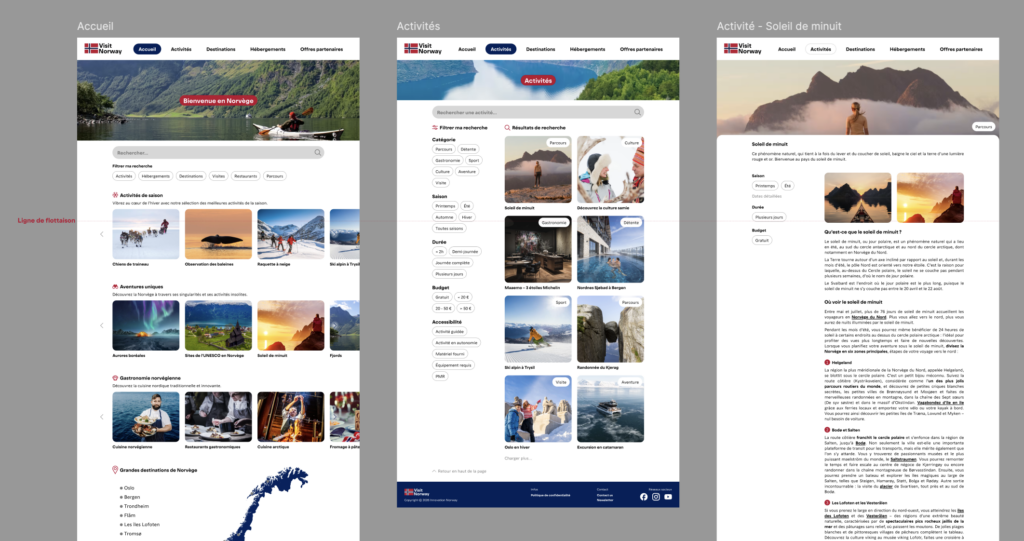This screenshot has width=1024, height=541.
Task: Click Charger plus... below the results
Action: 520,458
